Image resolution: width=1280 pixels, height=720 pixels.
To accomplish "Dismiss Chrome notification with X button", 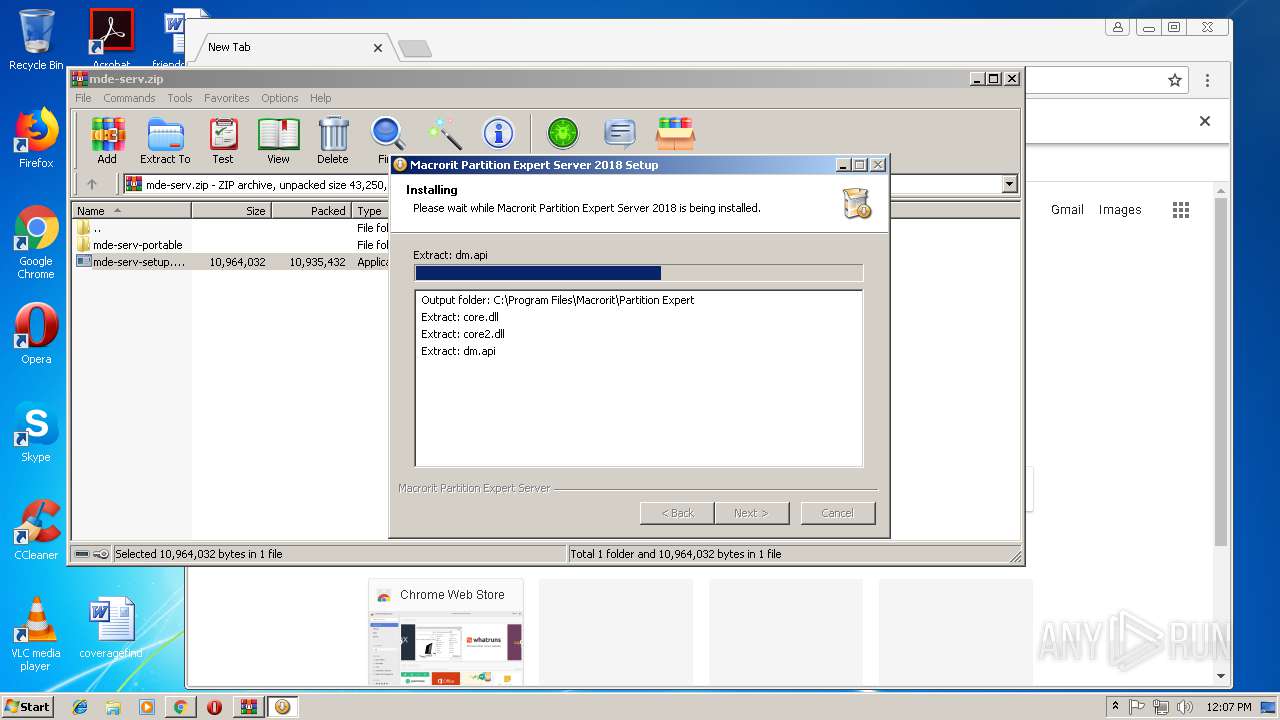I will 1205,121.
